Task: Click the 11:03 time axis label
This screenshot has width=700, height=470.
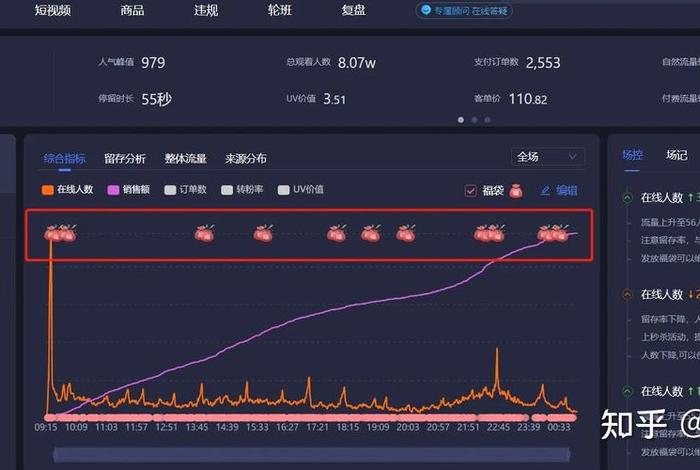Action: point(106,427)
